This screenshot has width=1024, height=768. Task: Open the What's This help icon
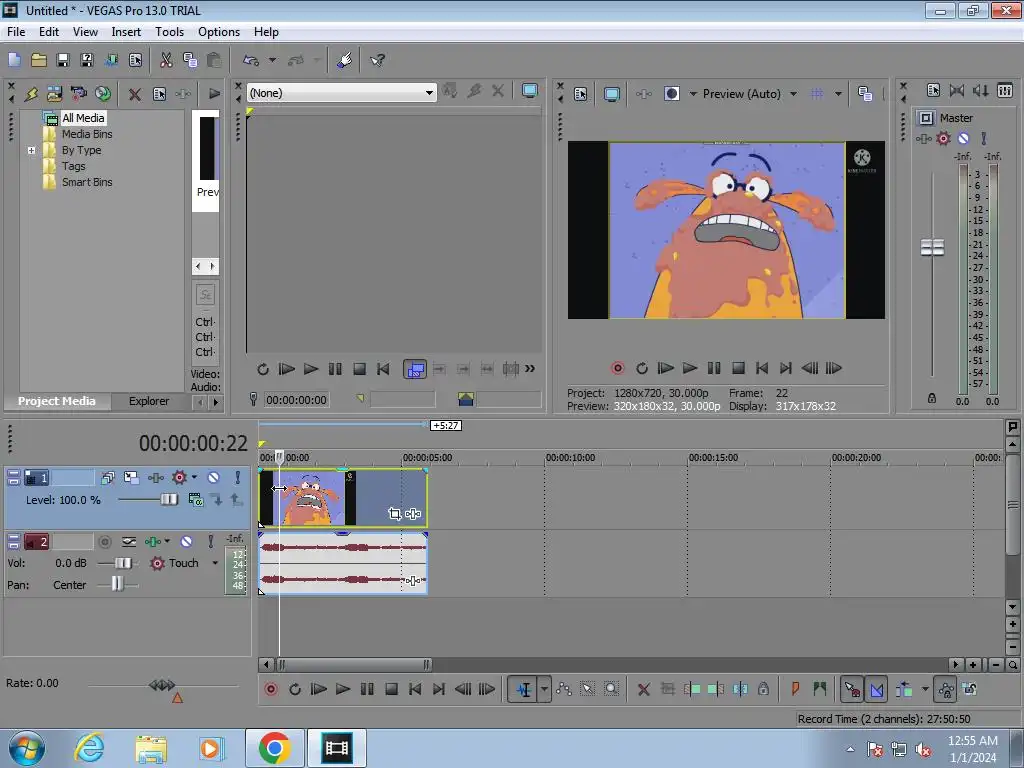pyautogui.click(x=377, y=60)
